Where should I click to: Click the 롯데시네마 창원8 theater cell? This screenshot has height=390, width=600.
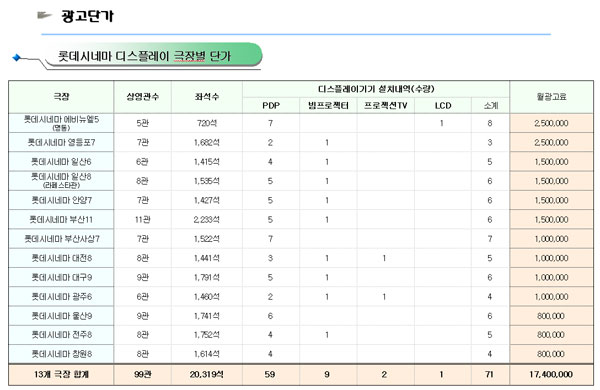tap(61, 354)
